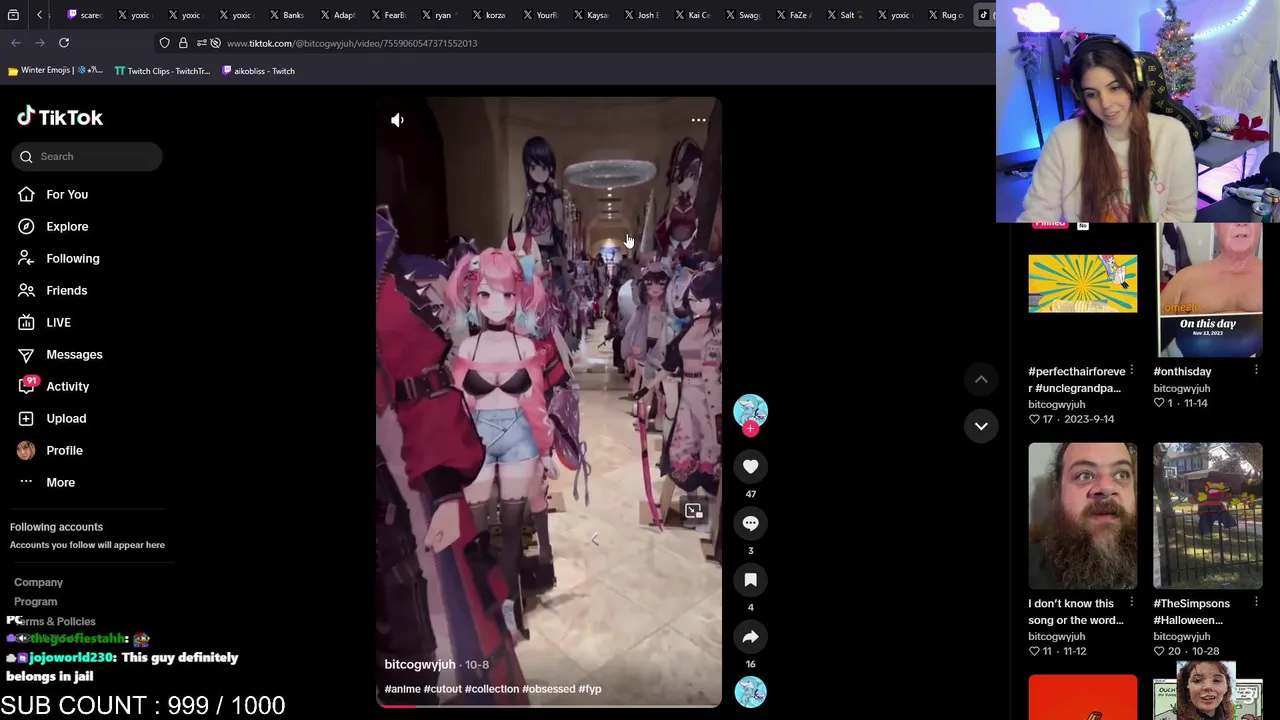
Task: Click the video progress bar
Action: 548,706
